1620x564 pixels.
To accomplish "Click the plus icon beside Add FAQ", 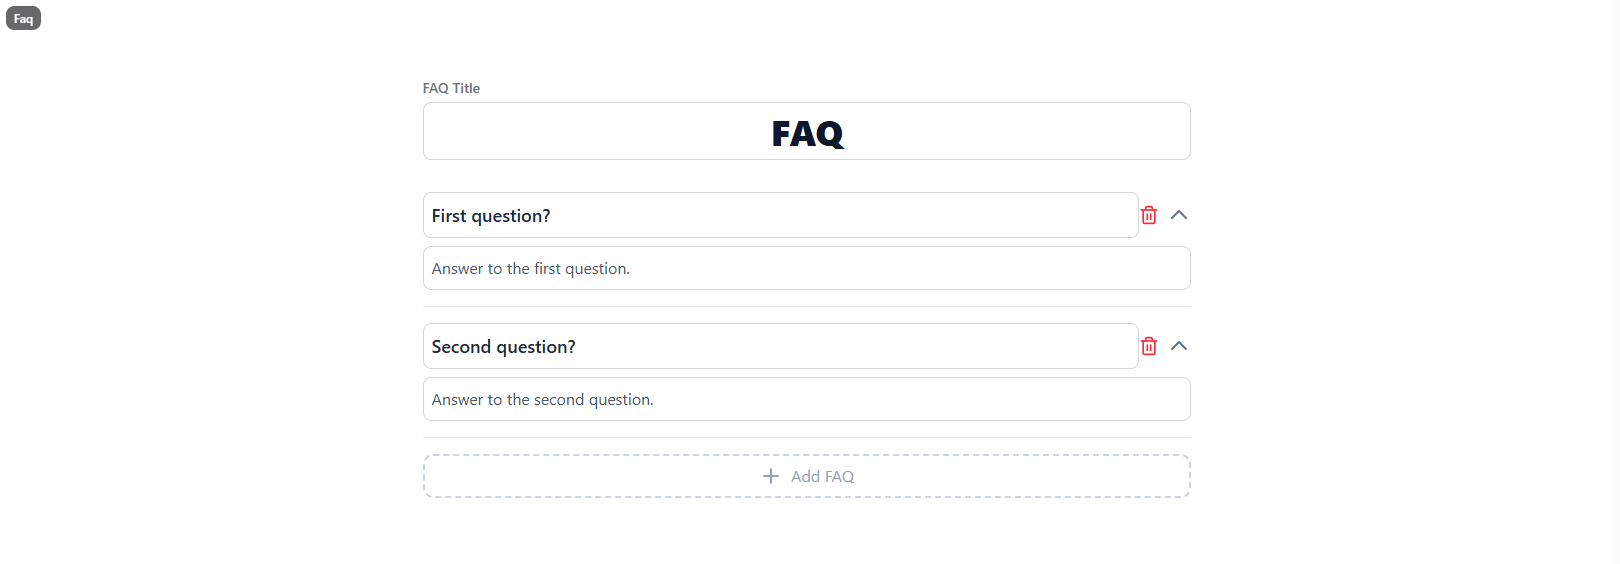I will point(771,476).
